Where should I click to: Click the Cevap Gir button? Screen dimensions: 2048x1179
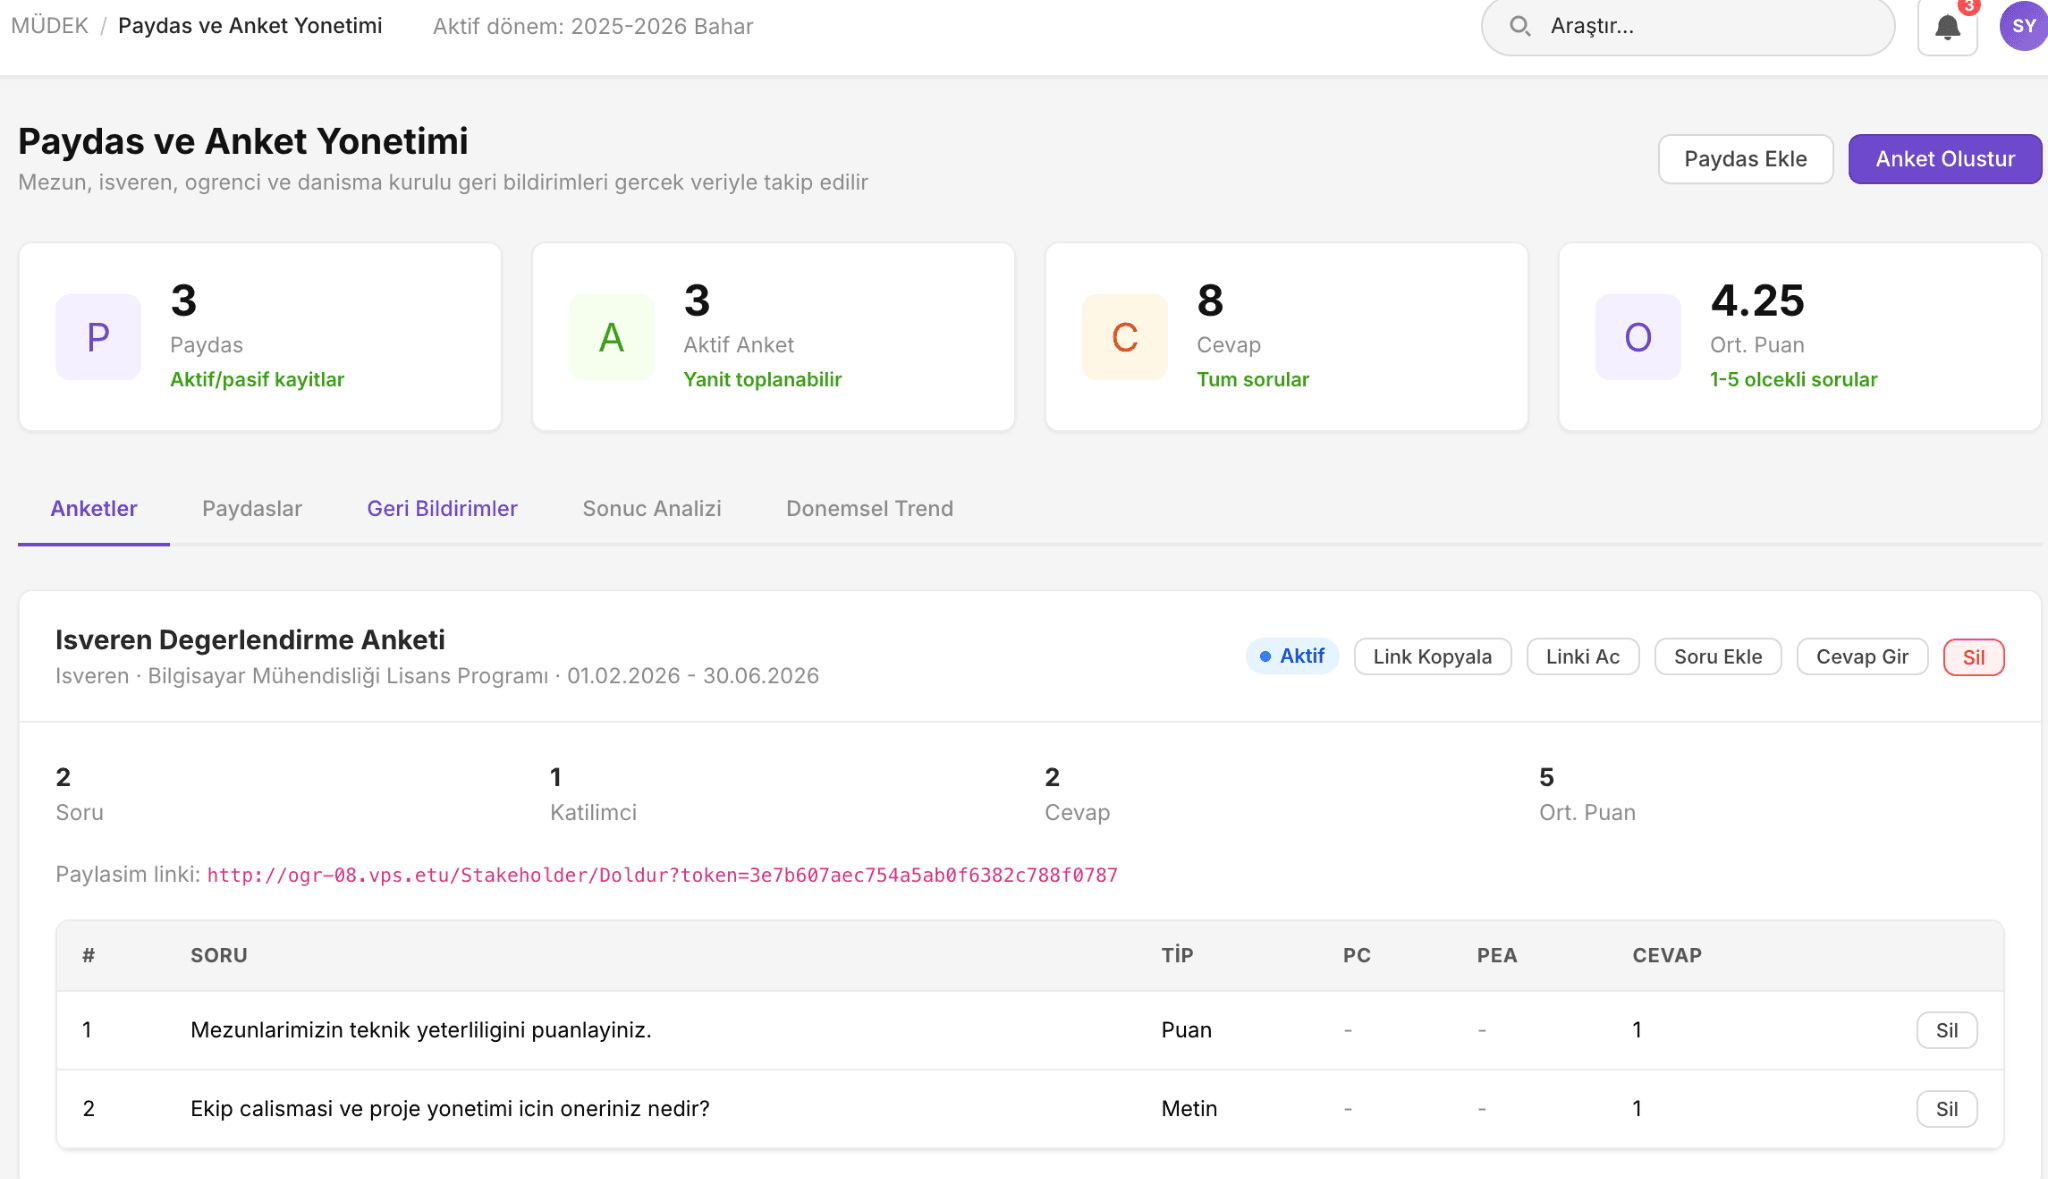coord(1862,657)
